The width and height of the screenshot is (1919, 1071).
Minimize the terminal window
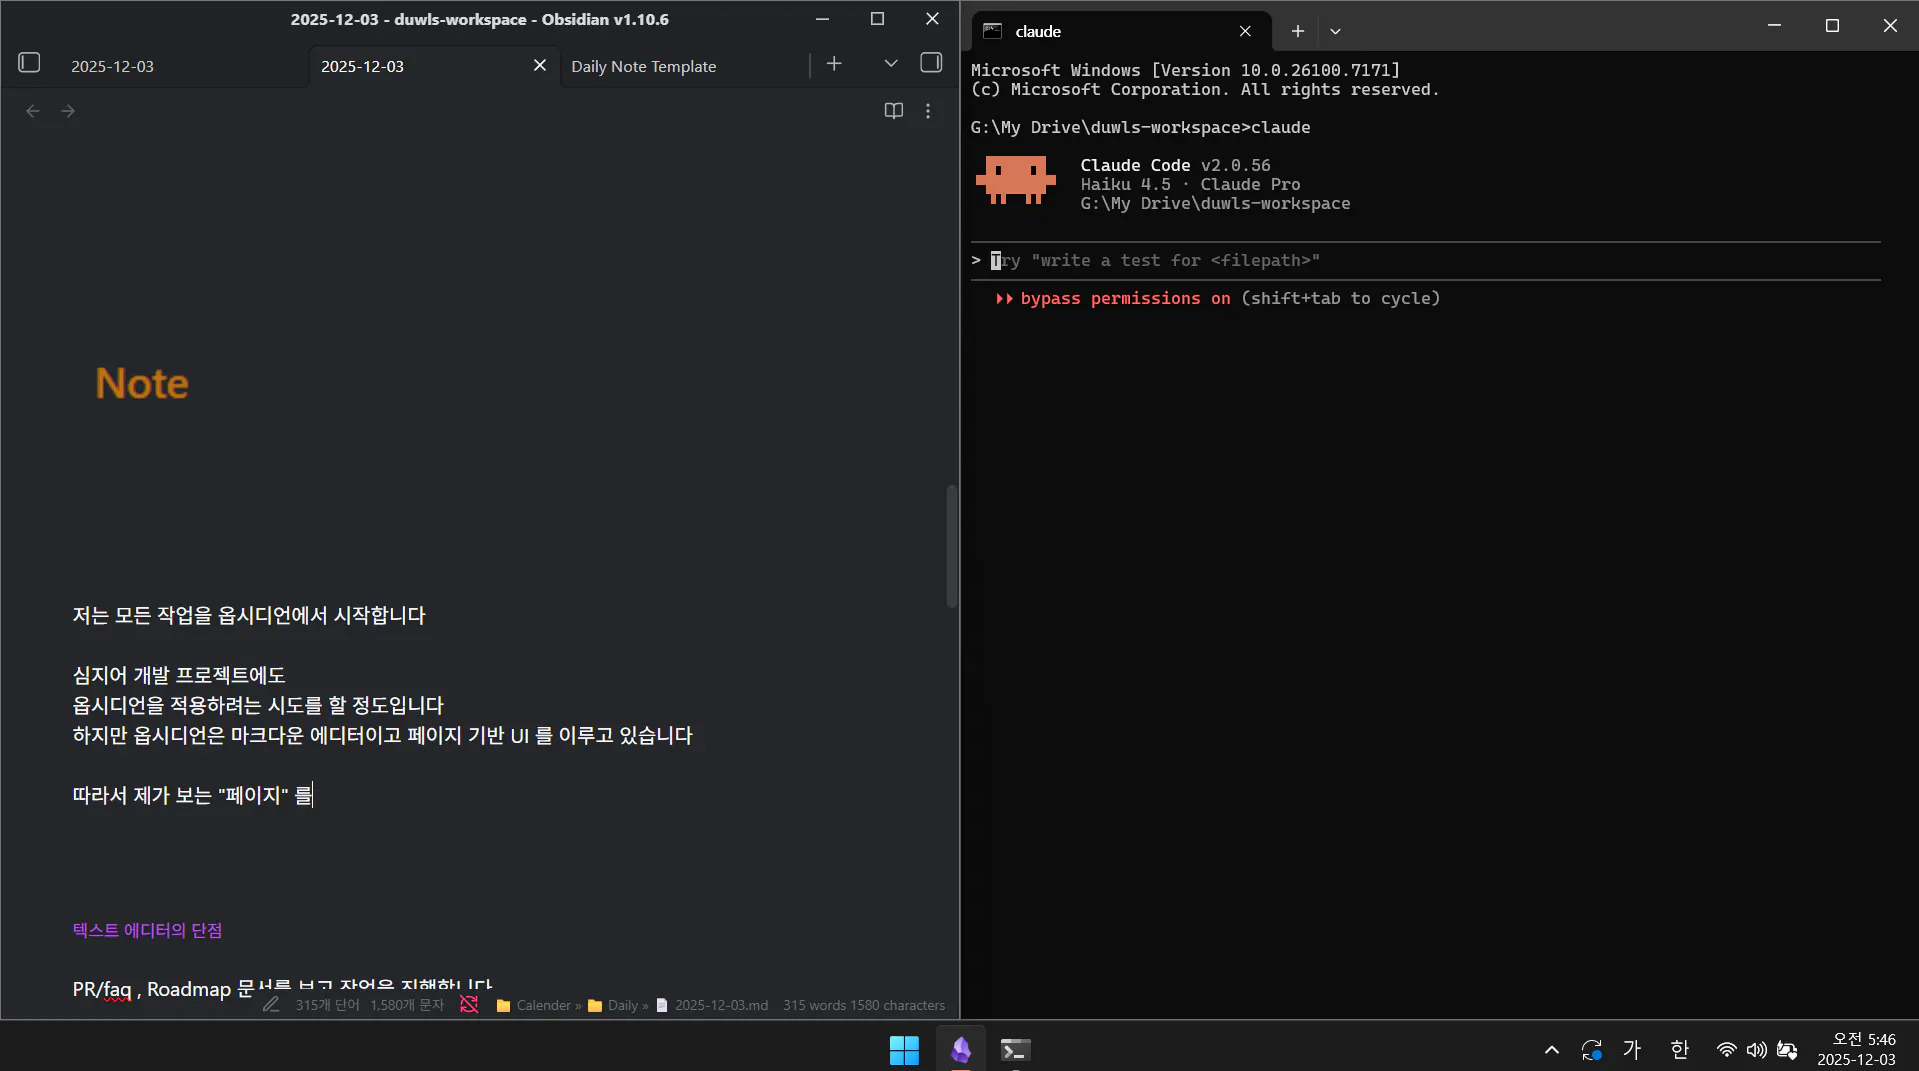point(1774,26)
